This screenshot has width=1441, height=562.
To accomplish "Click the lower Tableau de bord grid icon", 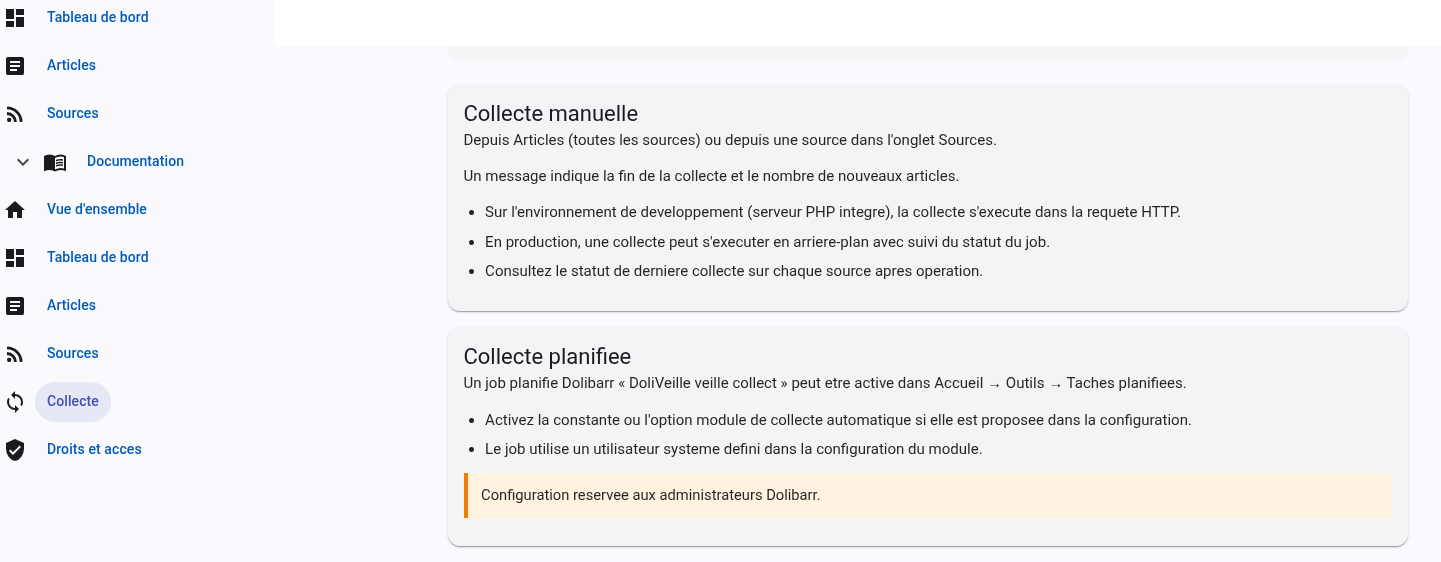I will [x=15, y=258].
